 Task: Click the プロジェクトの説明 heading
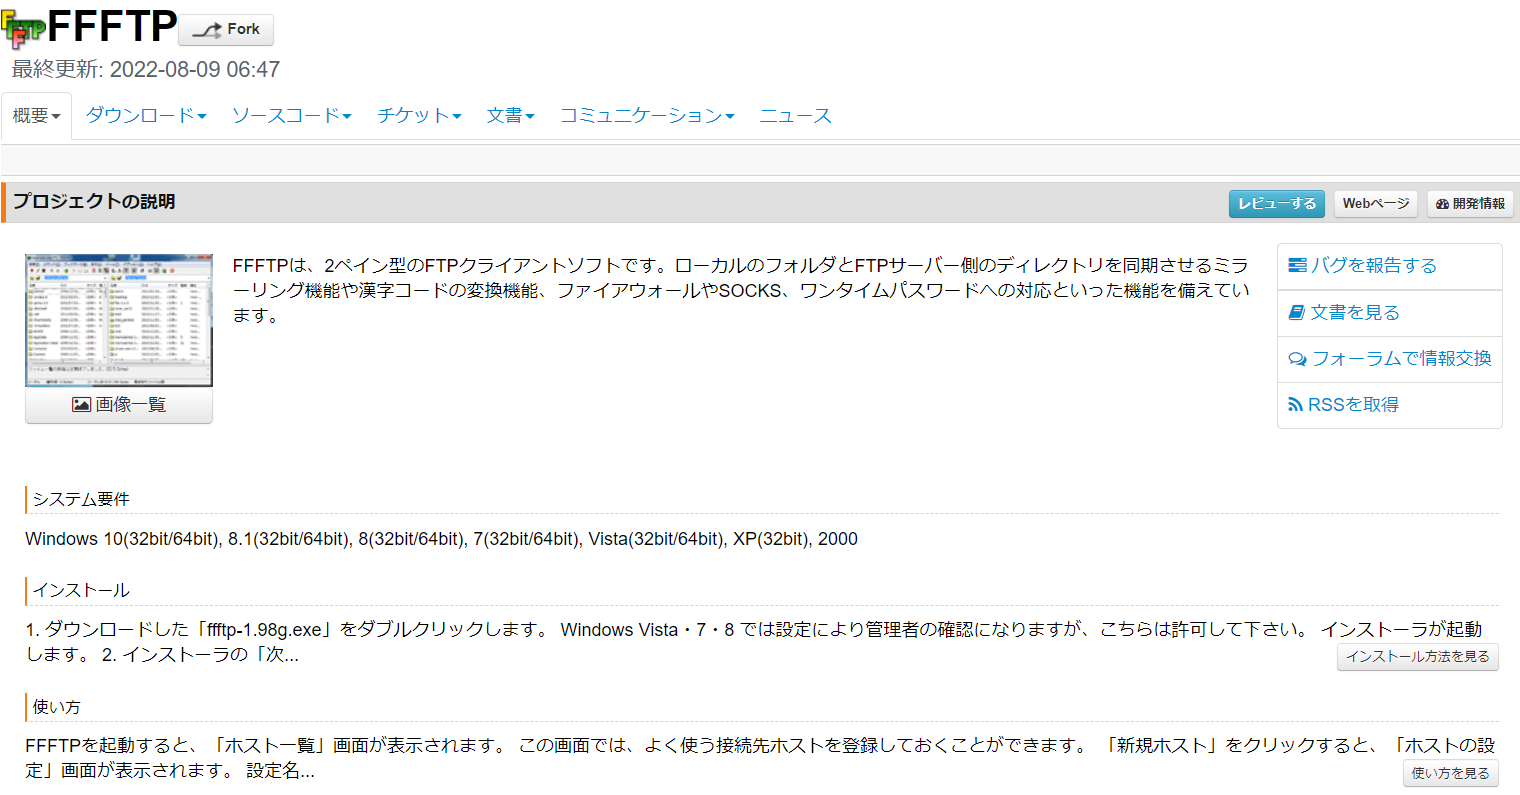point(94,202)
